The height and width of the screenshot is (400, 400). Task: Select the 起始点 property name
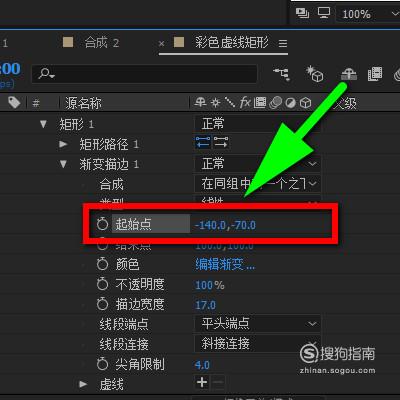click(133, 224)
